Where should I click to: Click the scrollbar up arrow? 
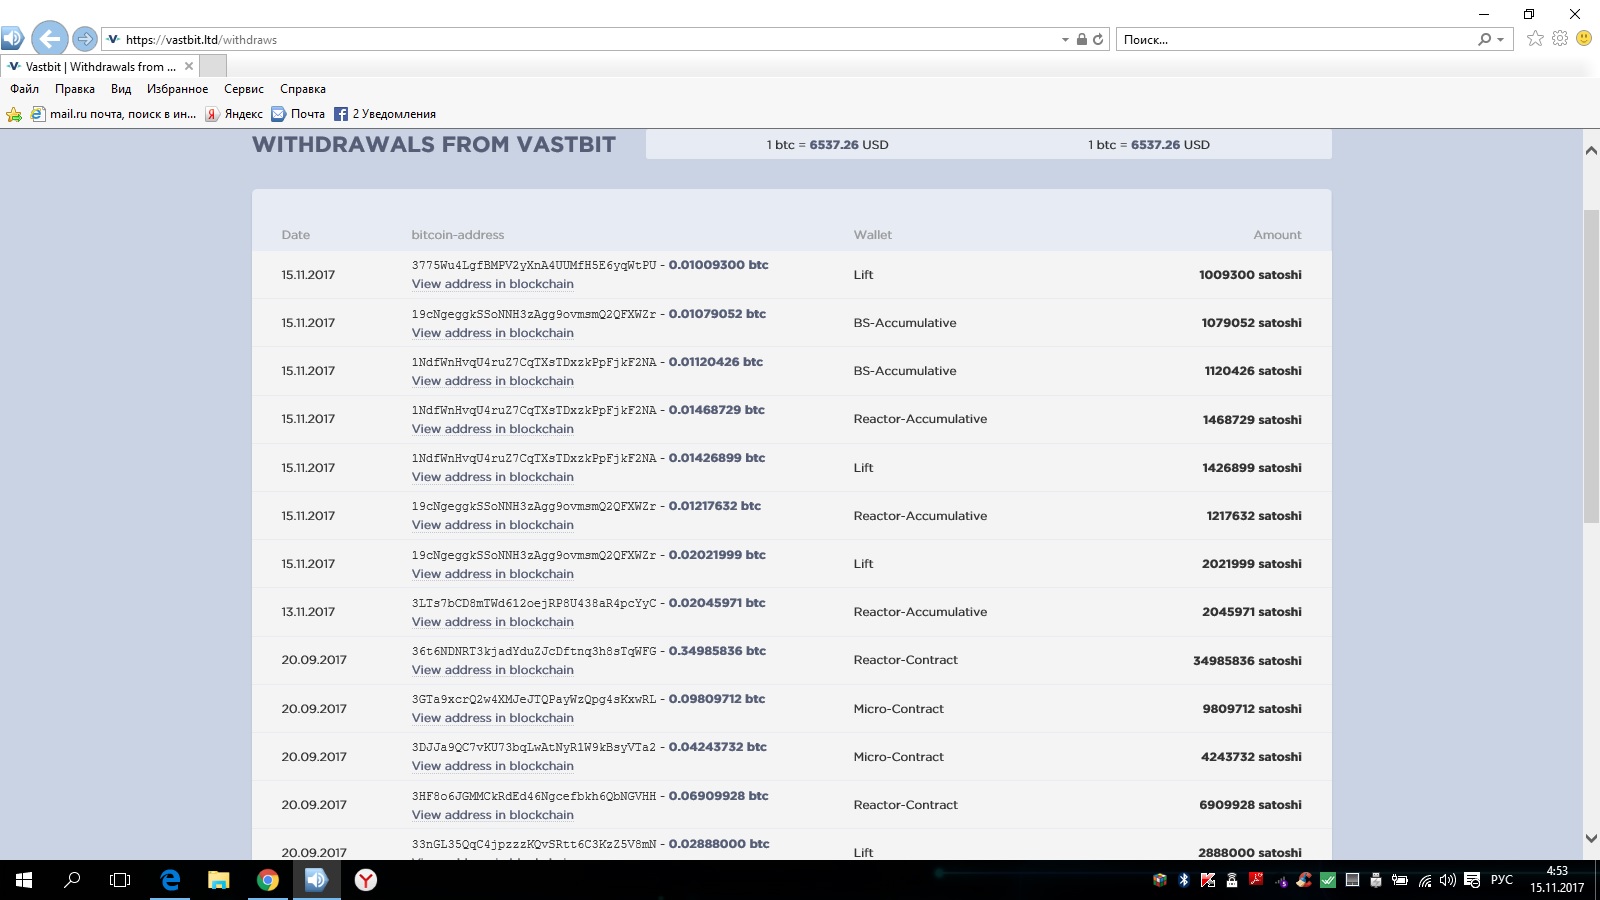[1591, 151]
